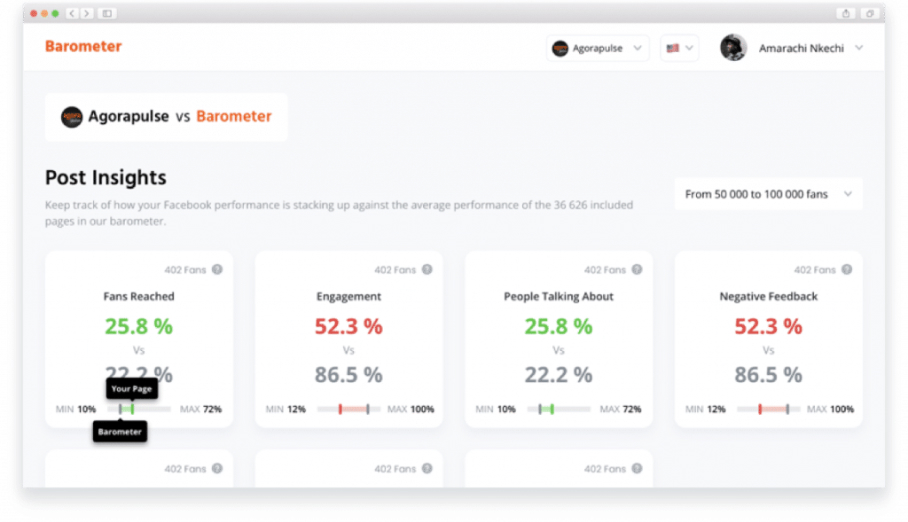Click the browser forward arrow button
Viewport: 908px width, 522px height.
(x=87, y=13)
